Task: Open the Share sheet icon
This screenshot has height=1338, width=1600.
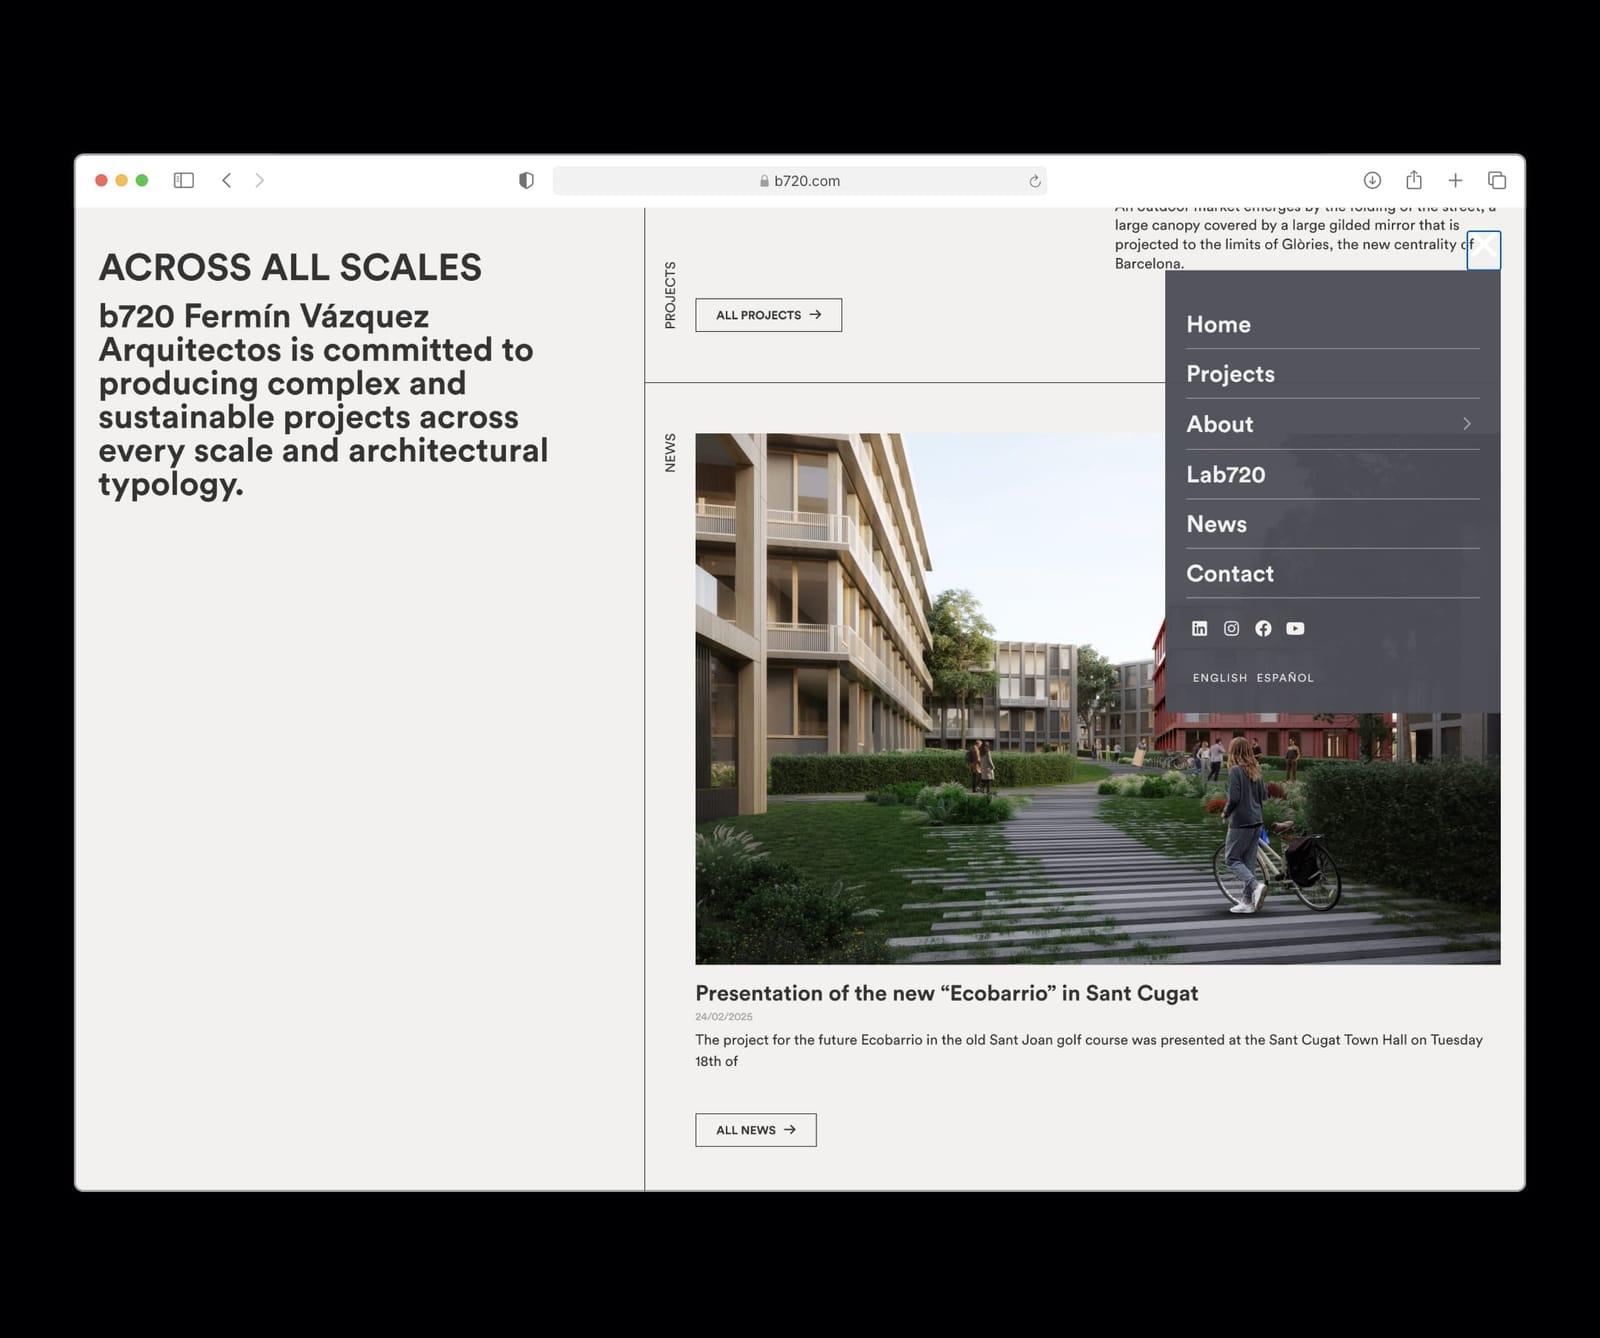Action: pos(1414,180)
